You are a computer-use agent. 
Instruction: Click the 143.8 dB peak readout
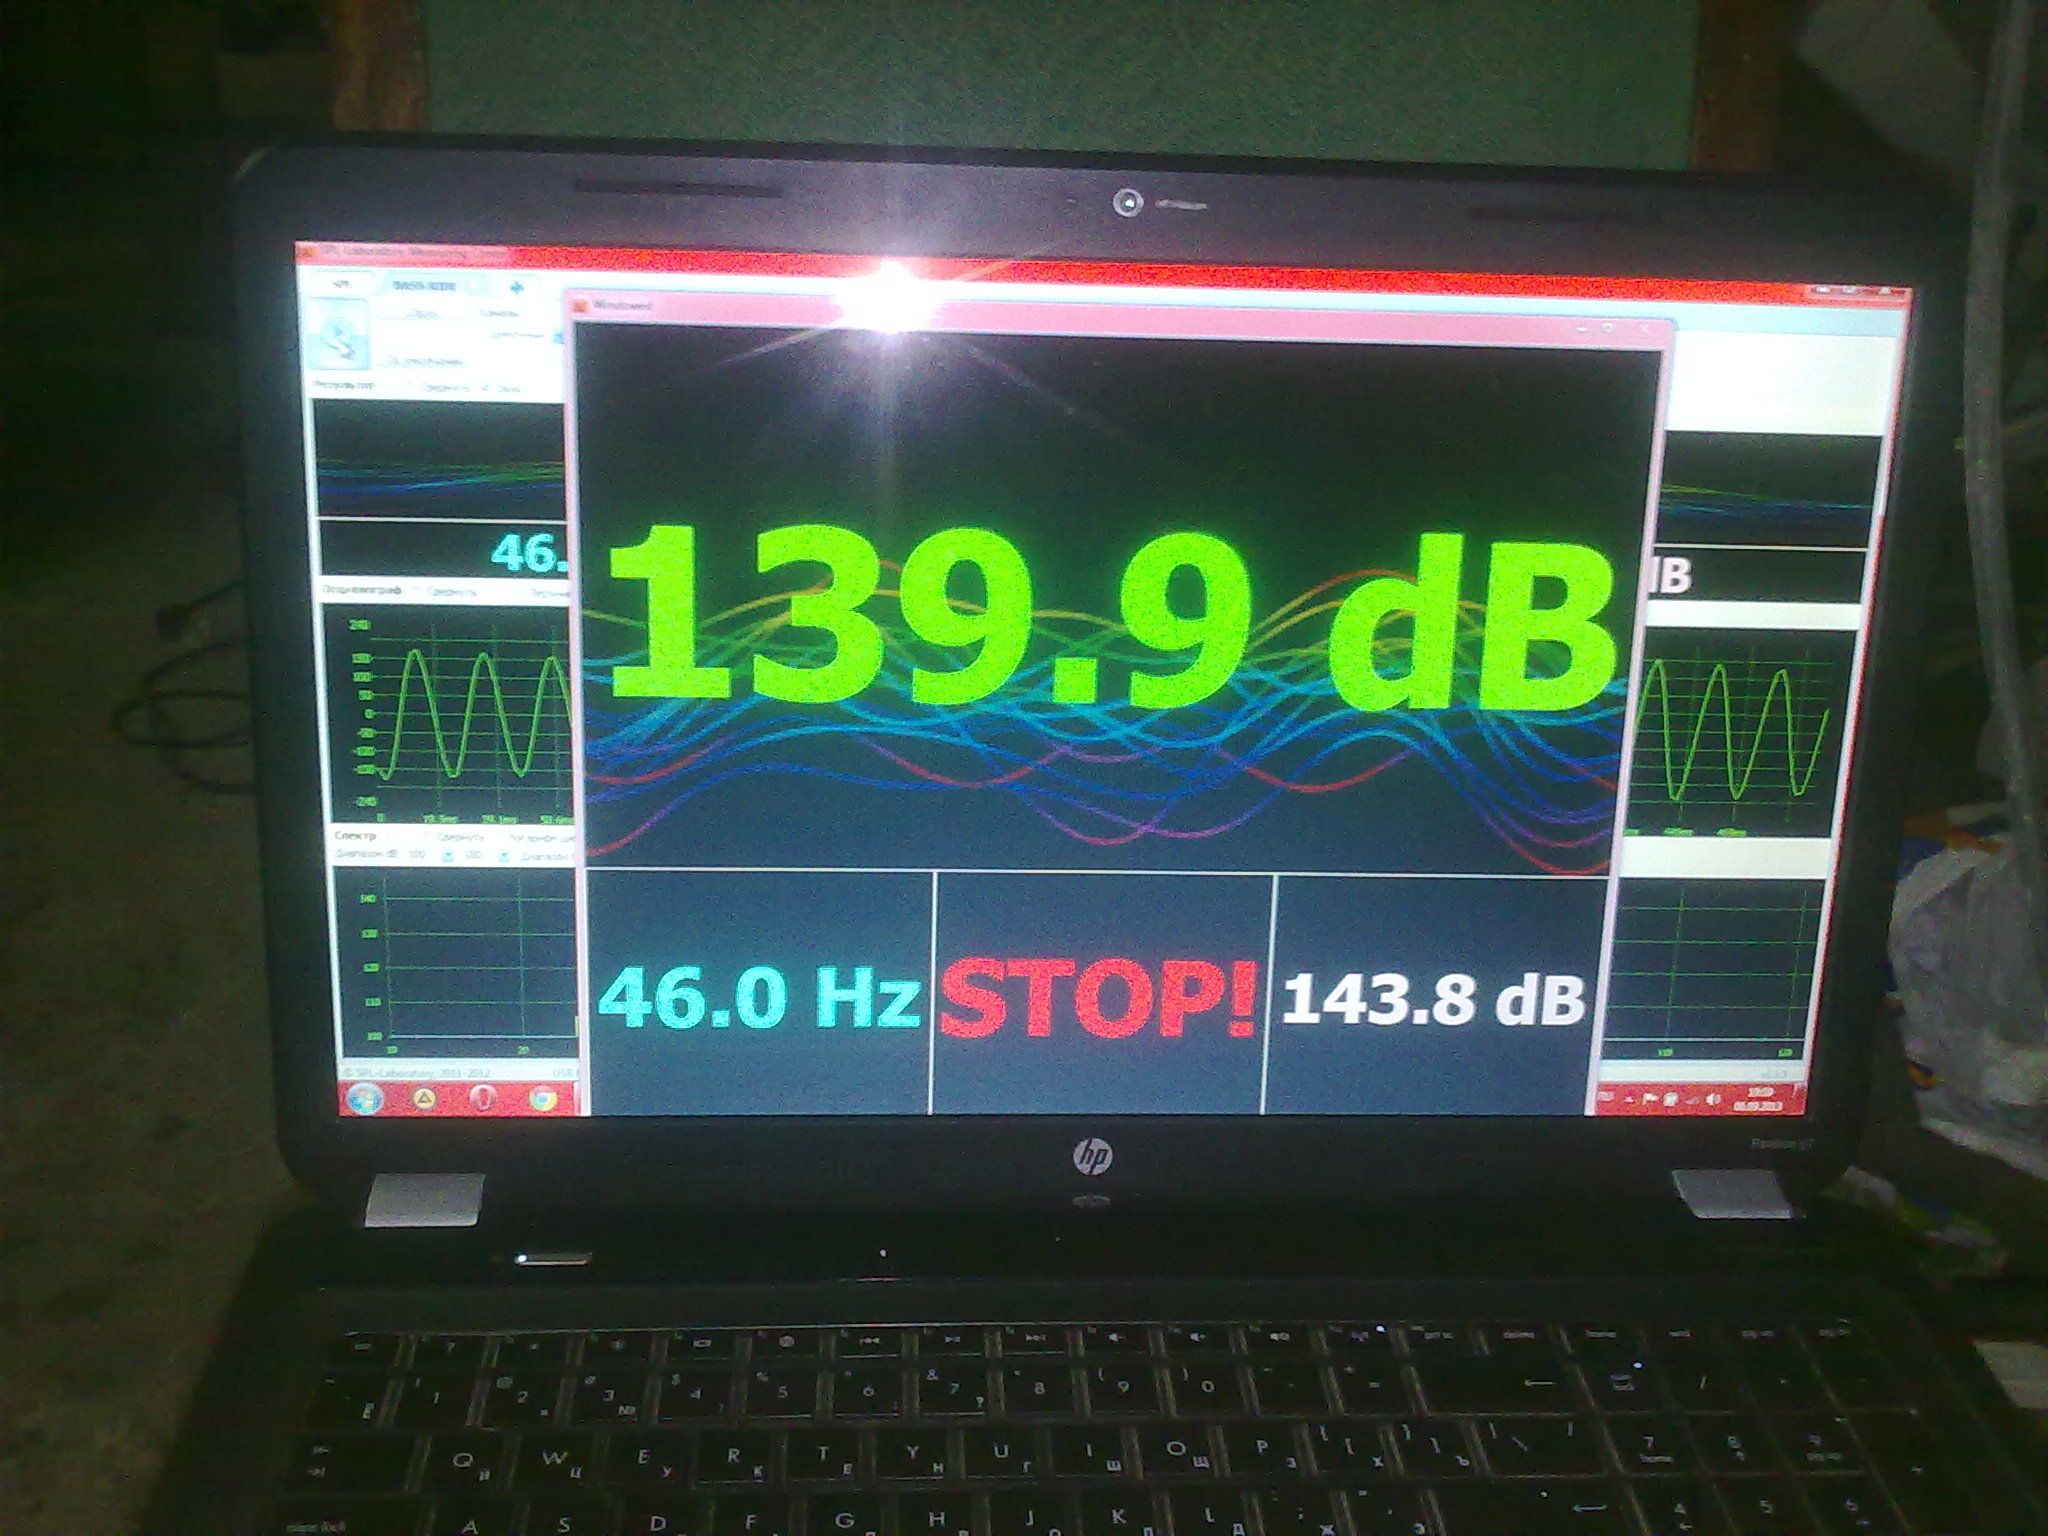(x=1432, y=998)
